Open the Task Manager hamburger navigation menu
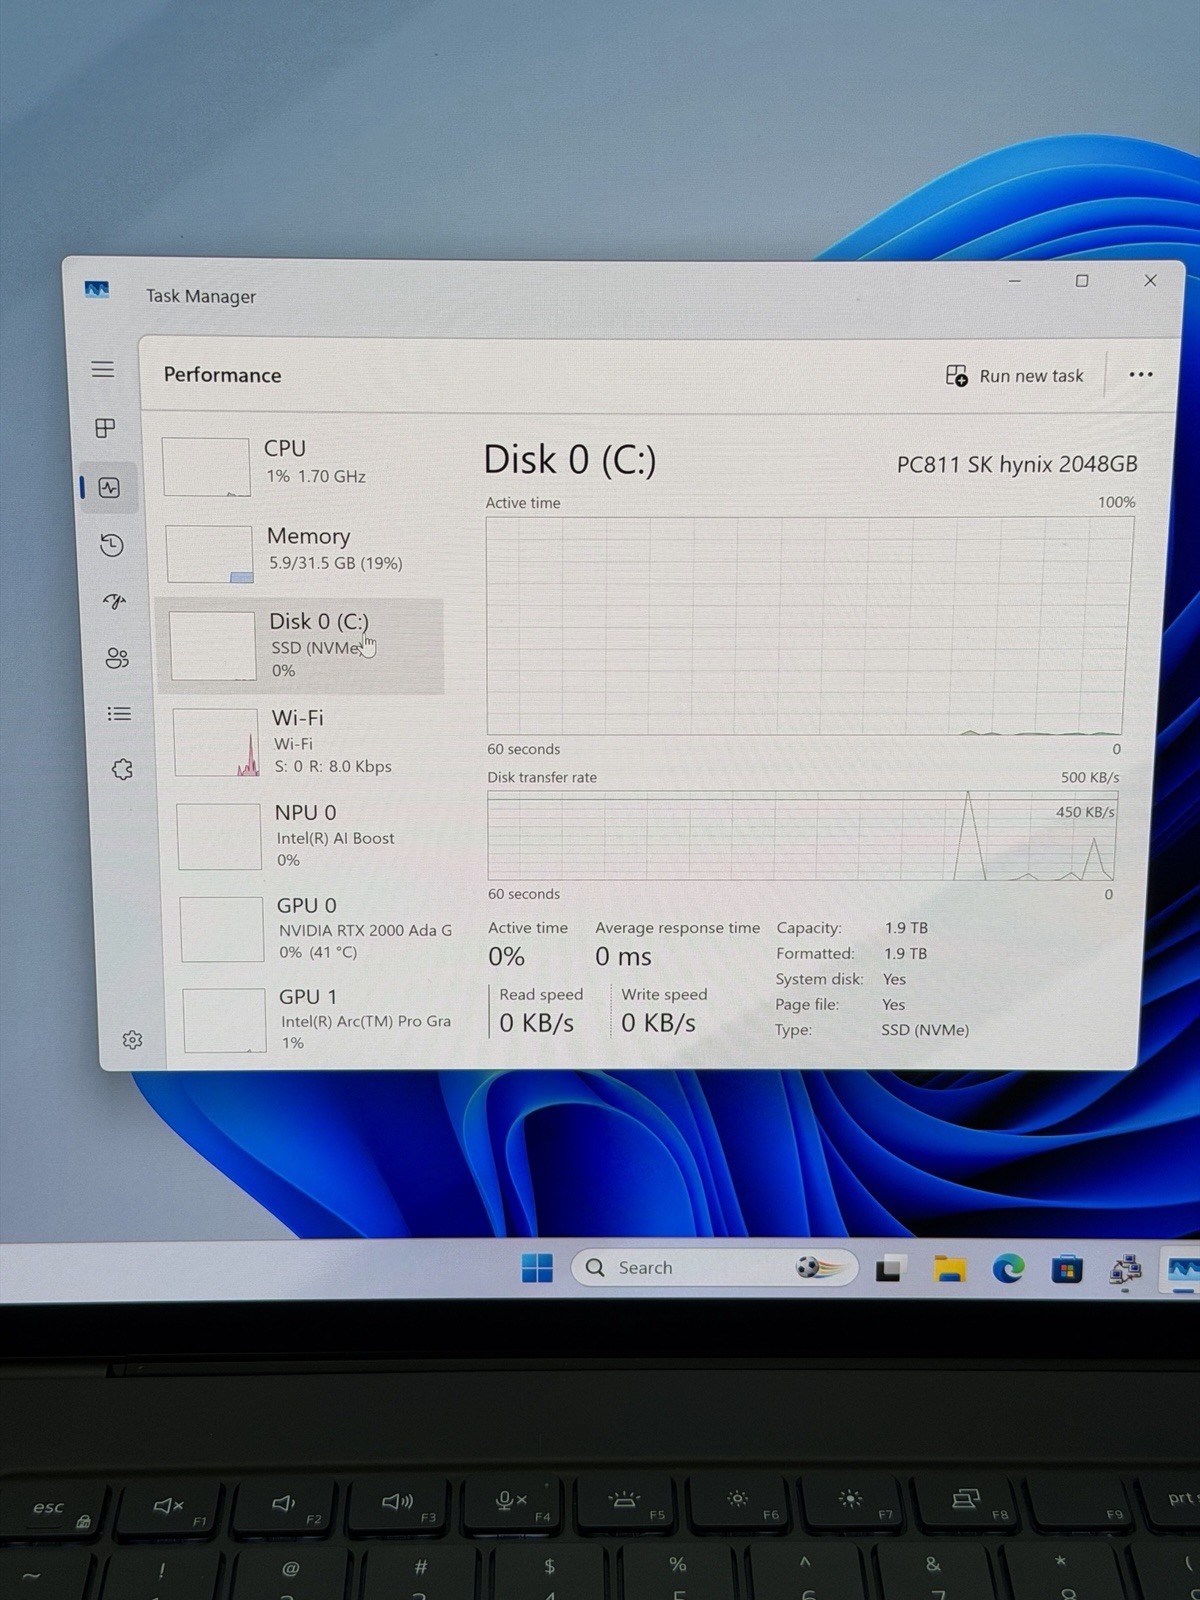Screen dimensions: 1200x1600 click(x=102, y=369)
